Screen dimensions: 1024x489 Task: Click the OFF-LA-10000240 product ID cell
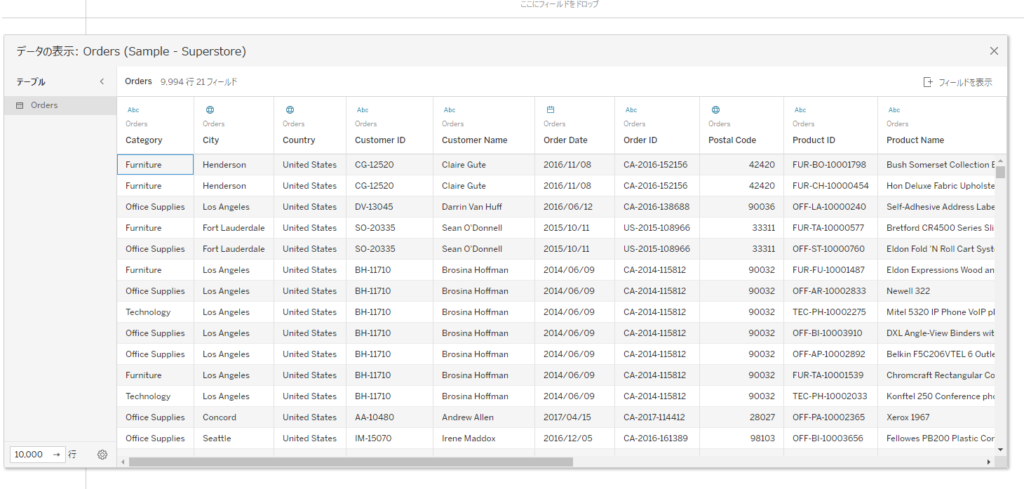(x=831, y=207)
